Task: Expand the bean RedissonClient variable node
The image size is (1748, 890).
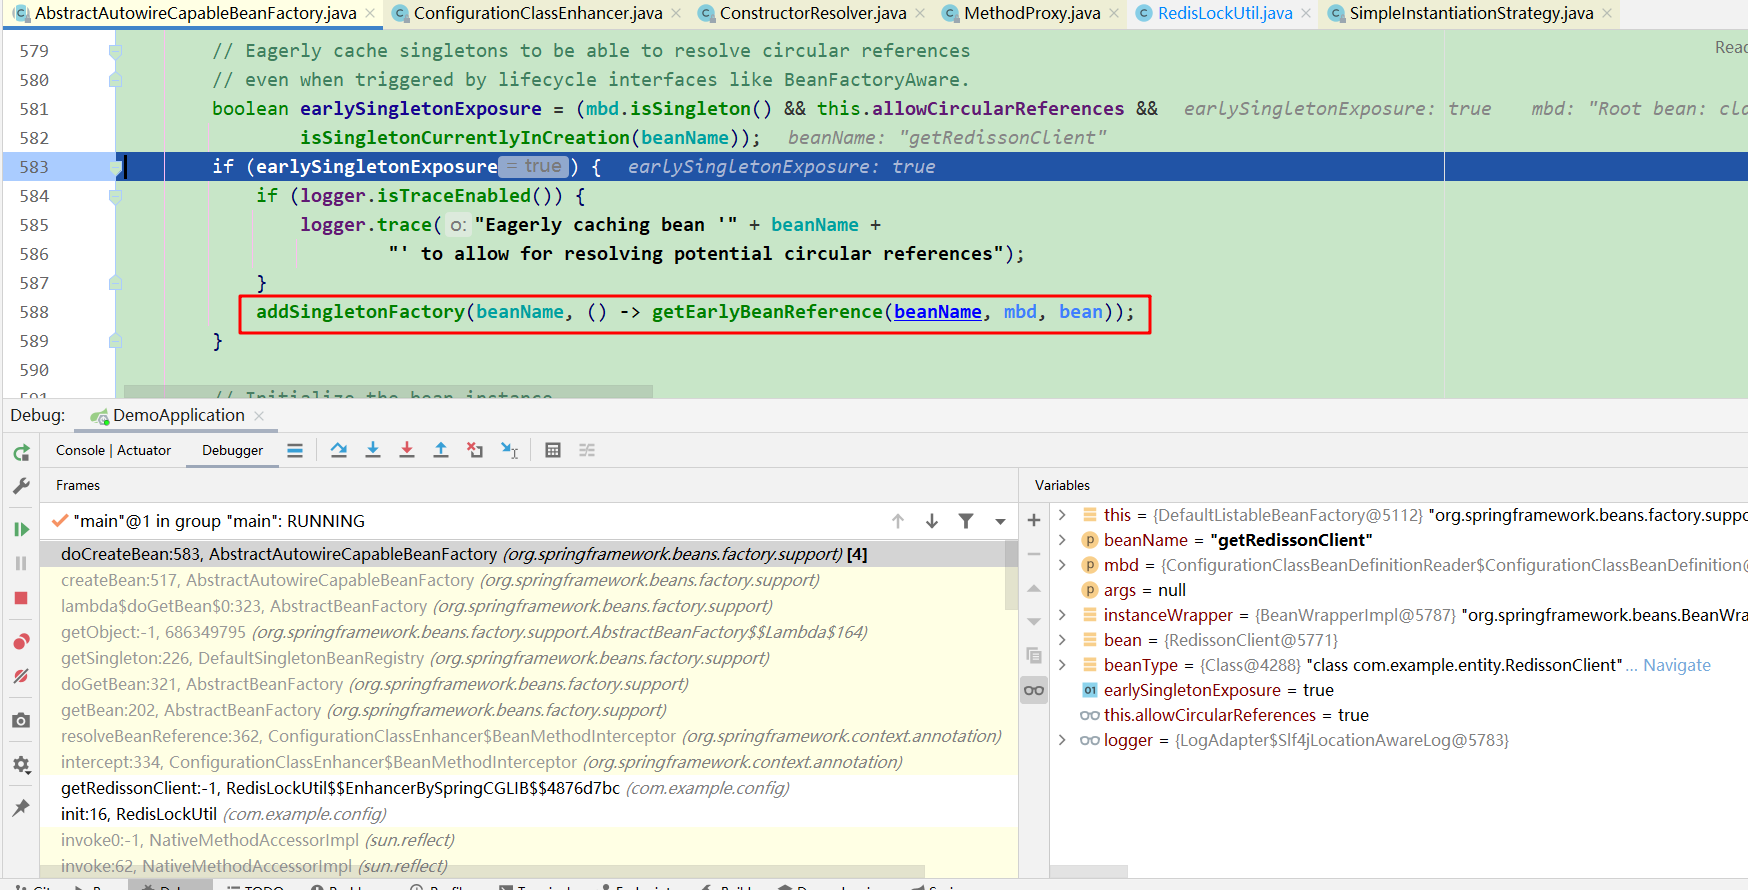Action: coord(1062,640)
